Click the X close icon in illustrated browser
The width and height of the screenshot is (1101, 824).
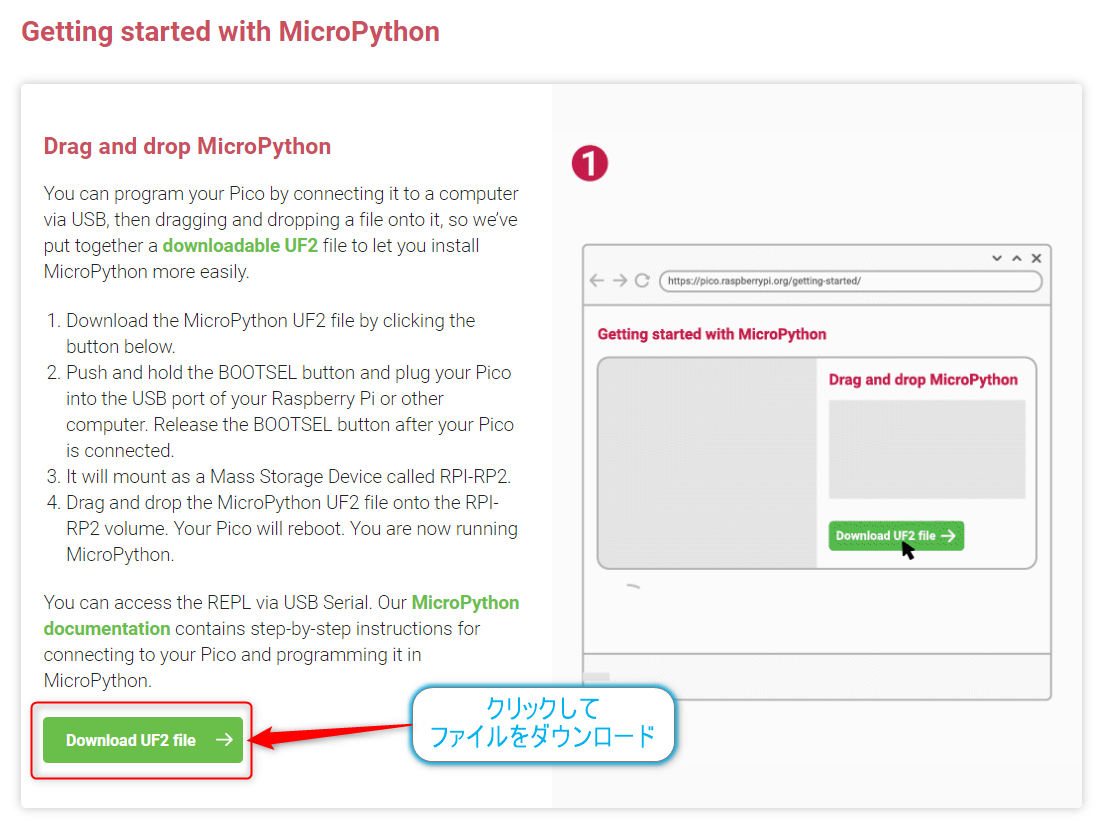pyautogui.click(x=1036, y=258)
